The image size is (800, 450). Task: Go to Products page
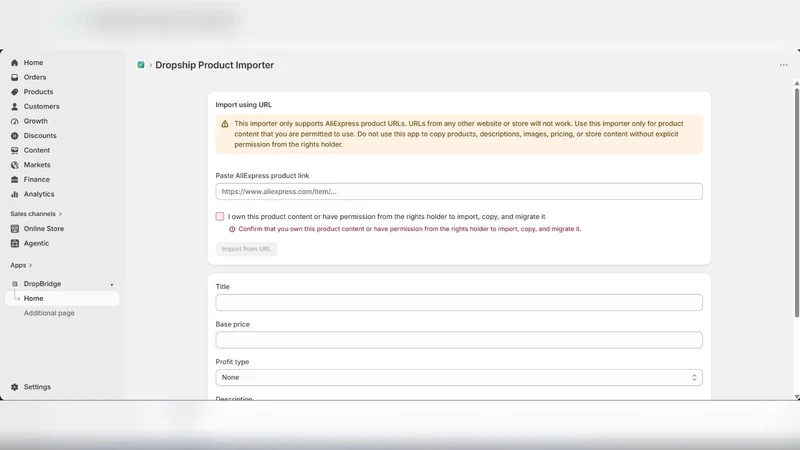click(38, 92)
